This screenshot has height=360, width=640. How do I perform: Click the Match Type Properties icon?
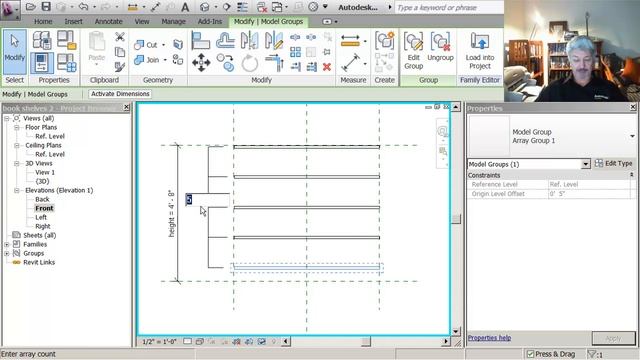click(x=120, y=66)
